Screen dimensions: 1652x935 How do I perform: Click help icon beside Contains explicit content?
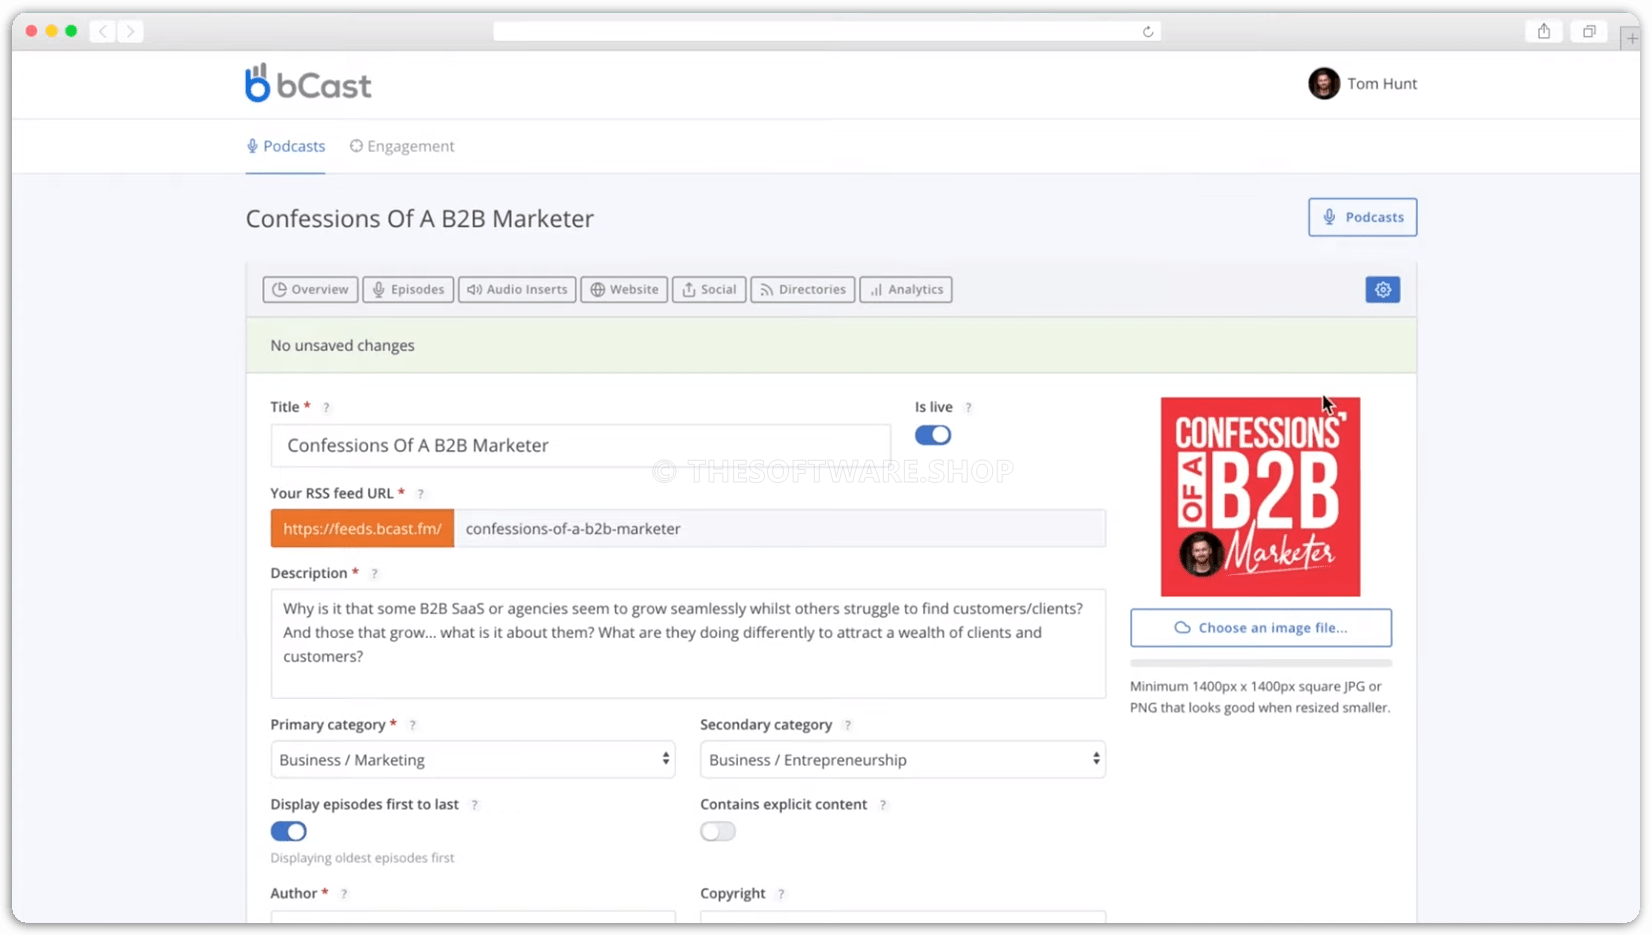coord(882,805)
